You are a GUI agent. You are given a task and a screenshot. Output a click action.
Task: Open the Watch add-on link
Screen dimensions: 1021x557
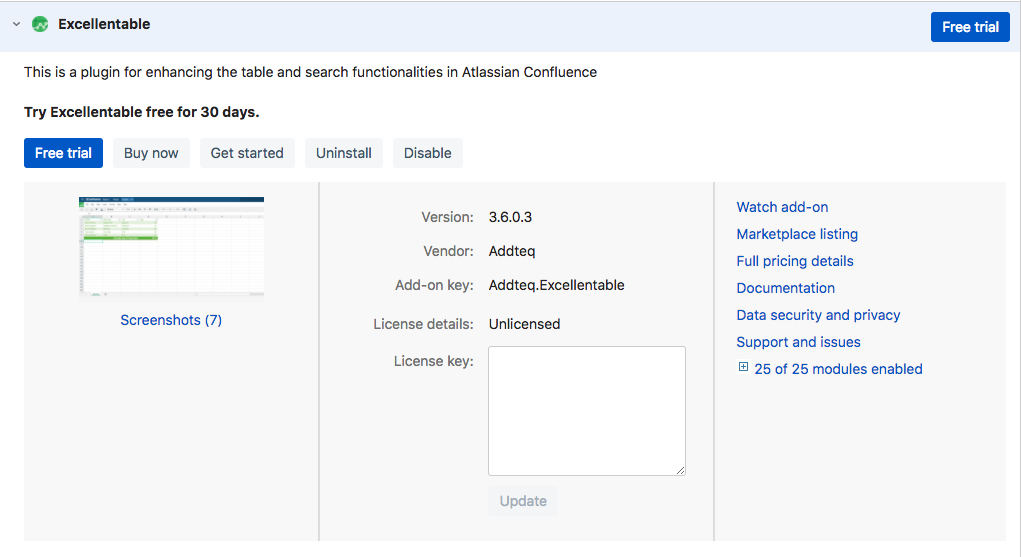coord(782,207)
